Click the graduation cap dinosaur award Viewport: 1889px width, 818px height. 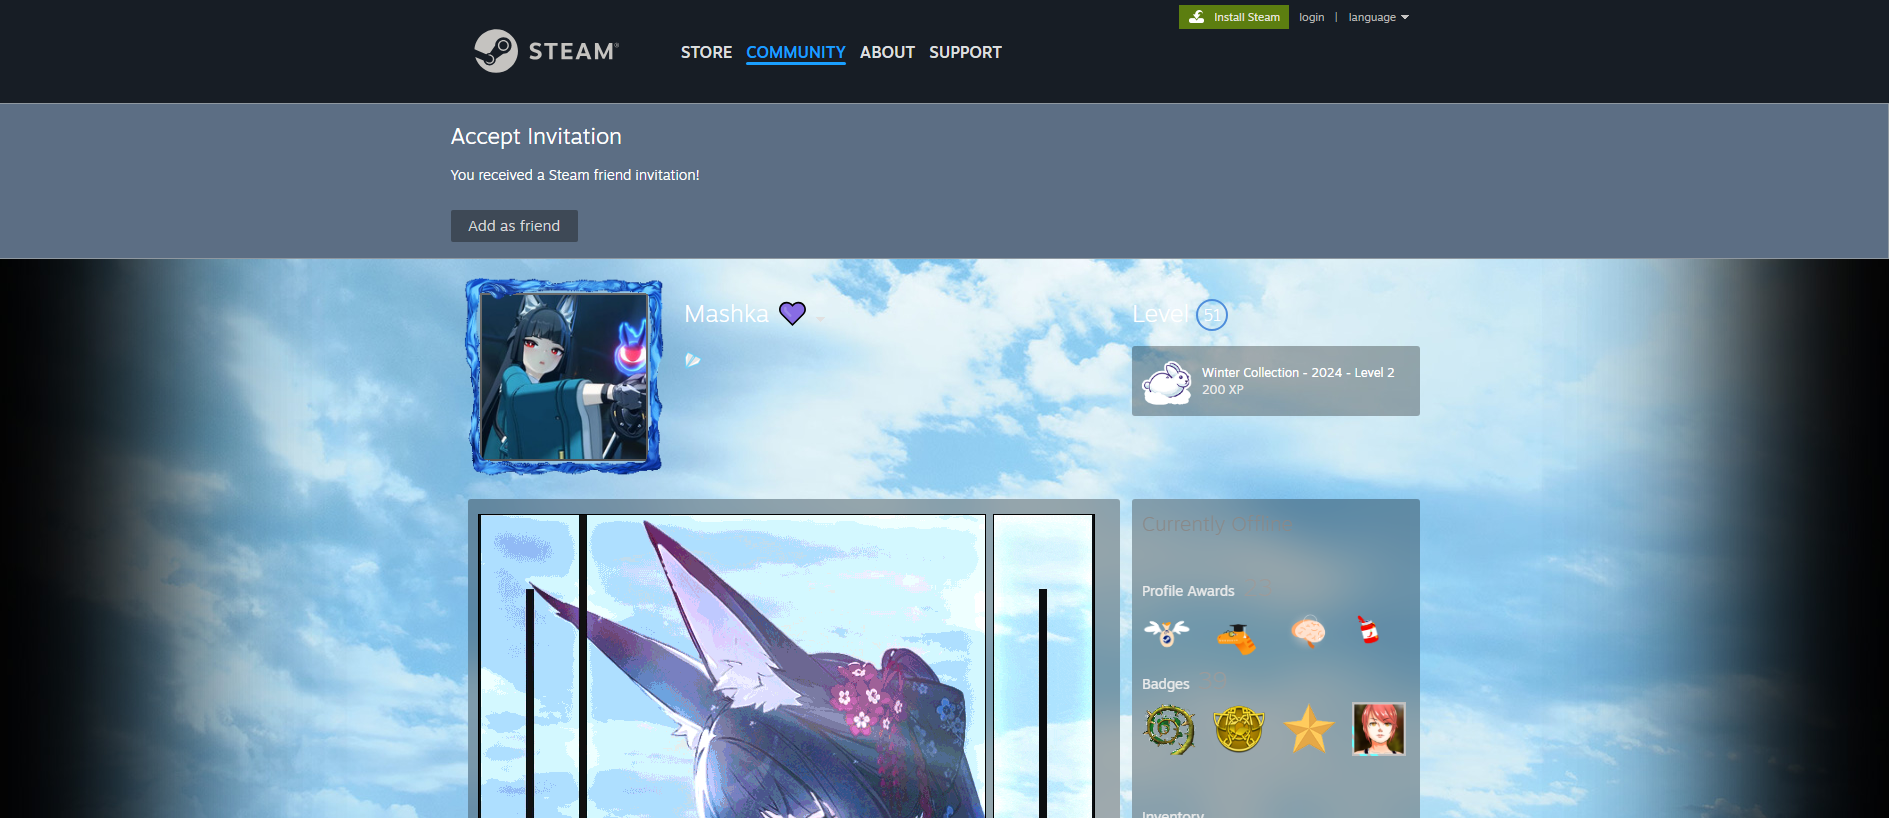point(1237,637)
